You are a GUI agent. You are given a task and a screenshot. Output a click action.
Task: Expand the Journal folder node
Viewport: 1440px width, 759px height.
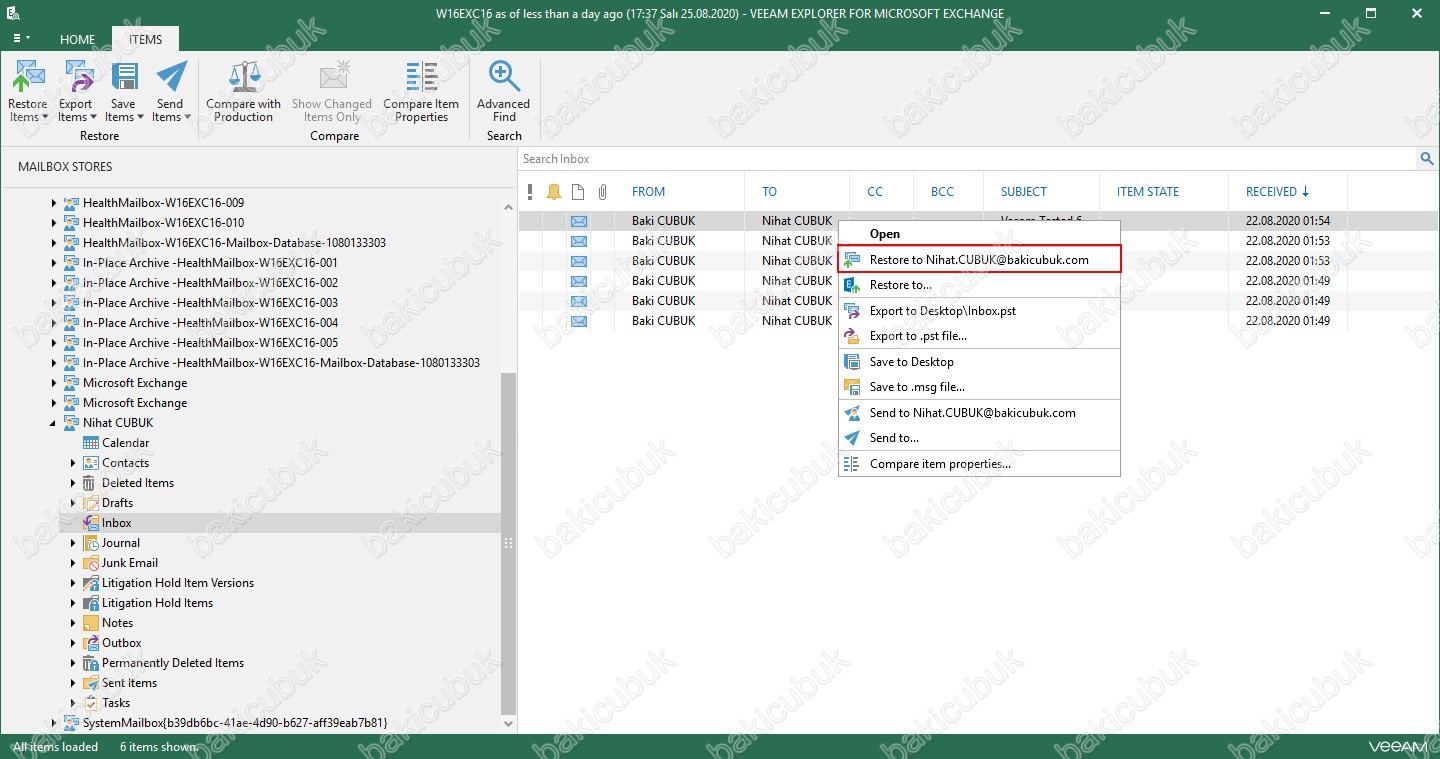(73, 543)
